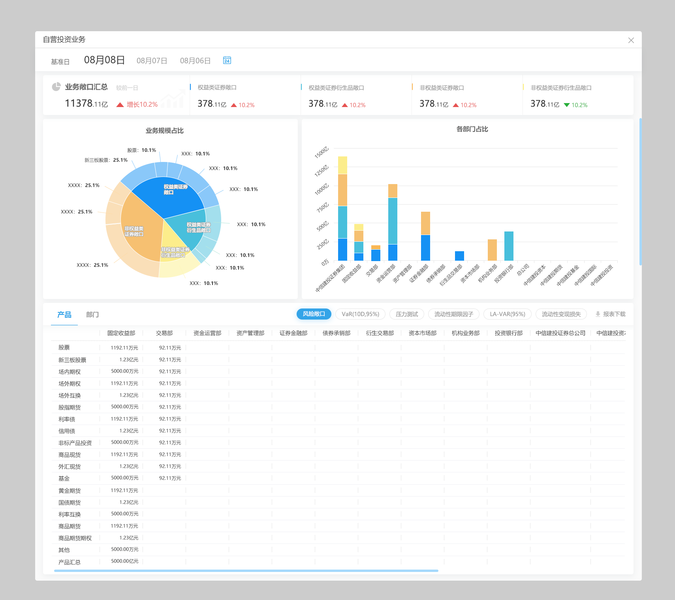Click the 外汇现货 row label
The image size is (675, 600).
tap(69, 466)
